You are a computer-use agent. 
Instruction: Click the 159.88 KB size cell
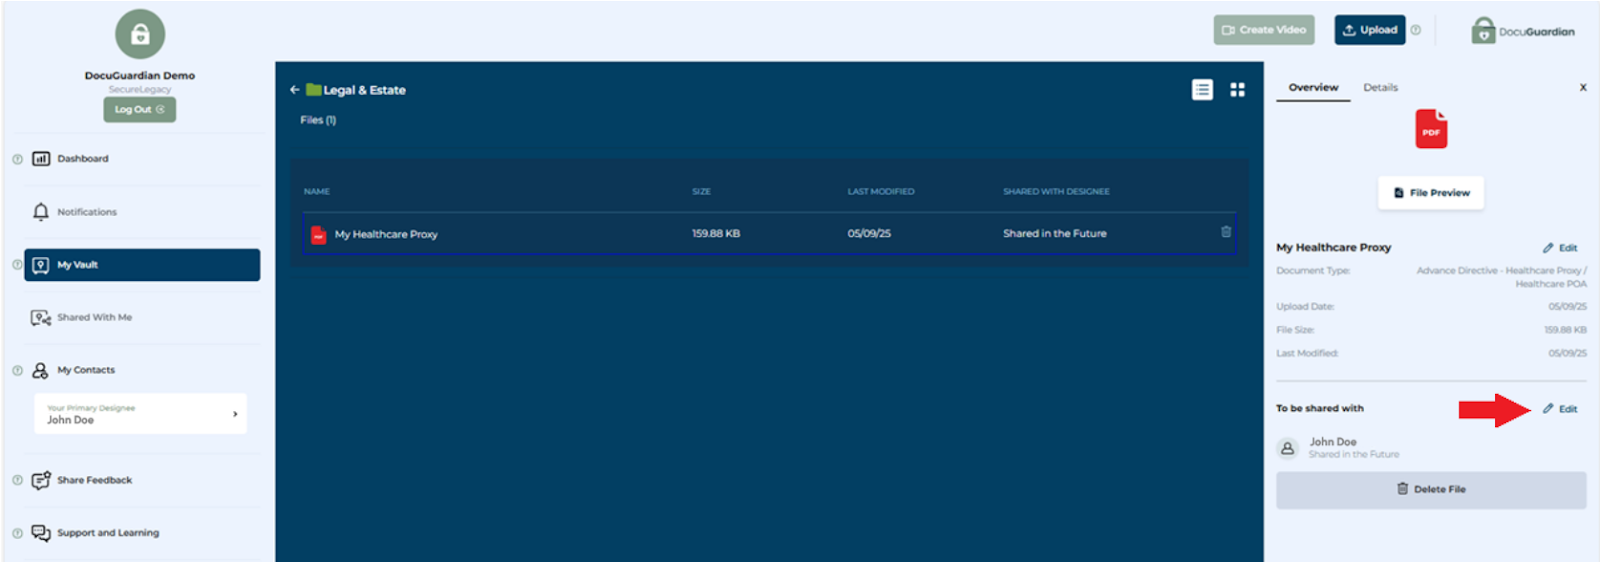coord(716,234)
